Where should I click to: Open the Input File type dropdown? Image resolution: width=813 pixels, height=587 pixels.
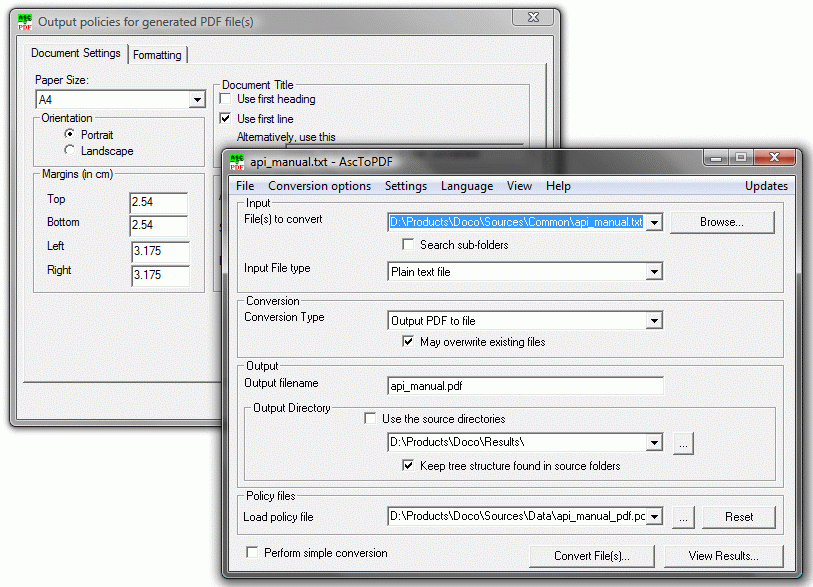click(654, 271)
